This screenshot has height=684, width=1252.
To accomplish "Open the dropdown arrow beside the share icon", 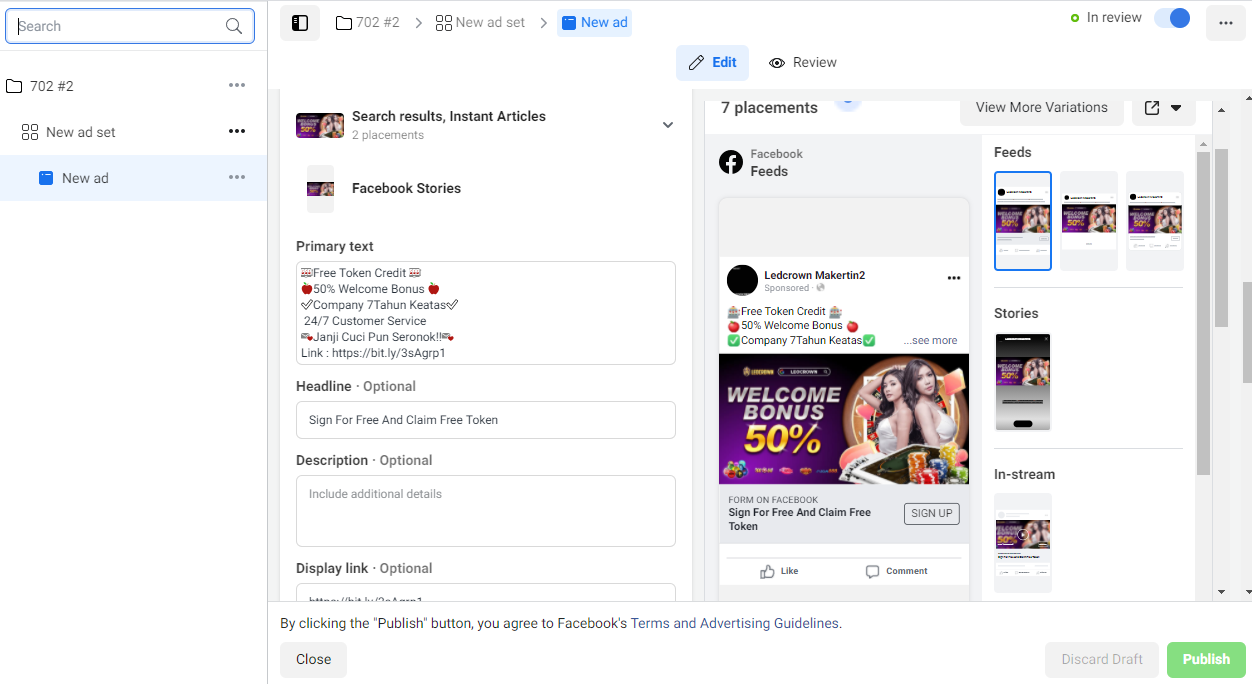I will tap(1176, 108).
